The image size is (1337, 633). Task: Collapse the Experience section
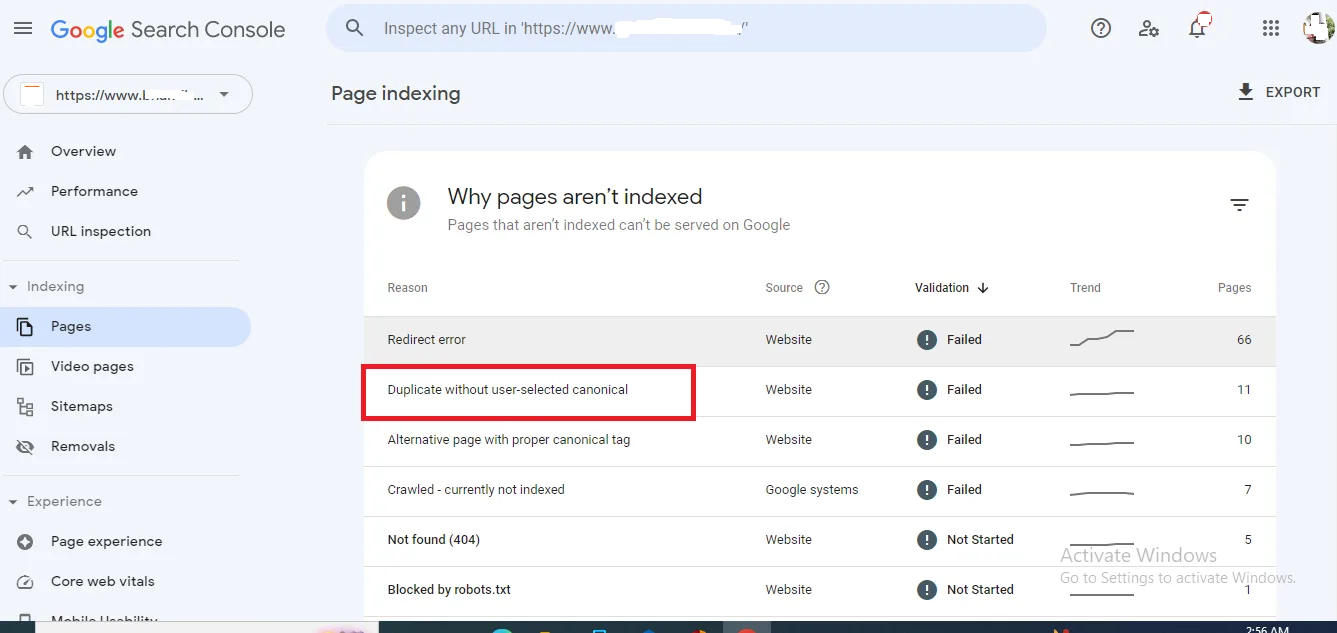coord(13,502)
